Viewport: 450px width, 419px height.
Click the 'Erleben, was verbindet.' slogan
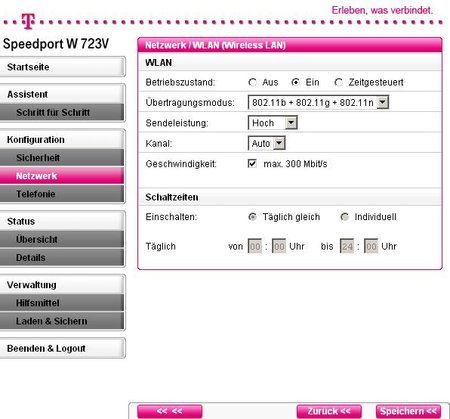pos(382,10)
